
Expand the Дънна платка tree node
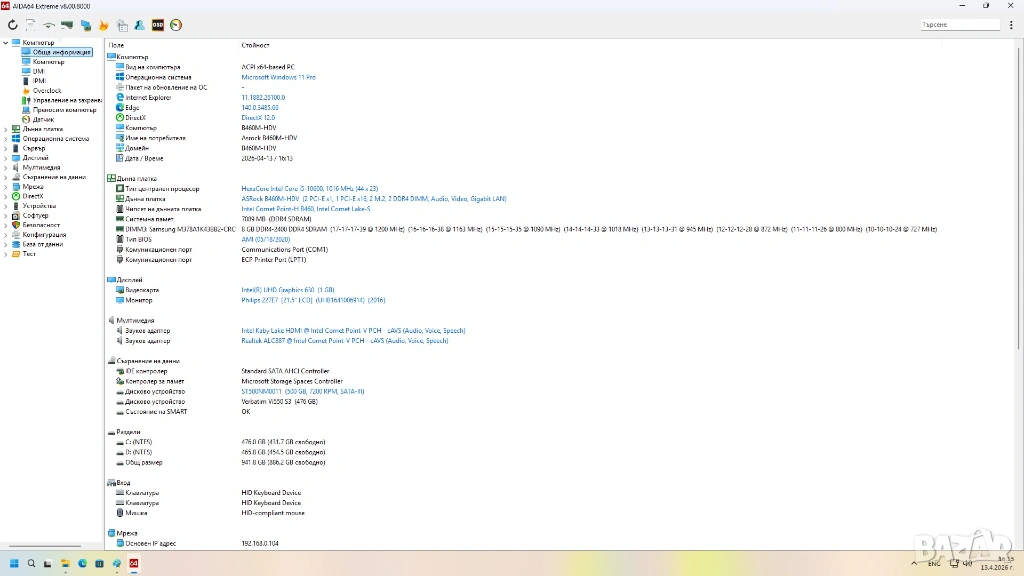click(6, 129)
